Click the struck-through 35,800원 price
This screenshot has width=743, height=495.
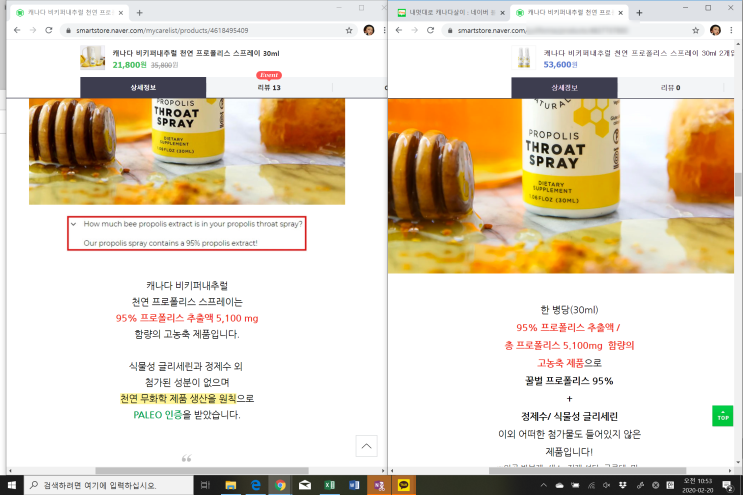(164, 65)
